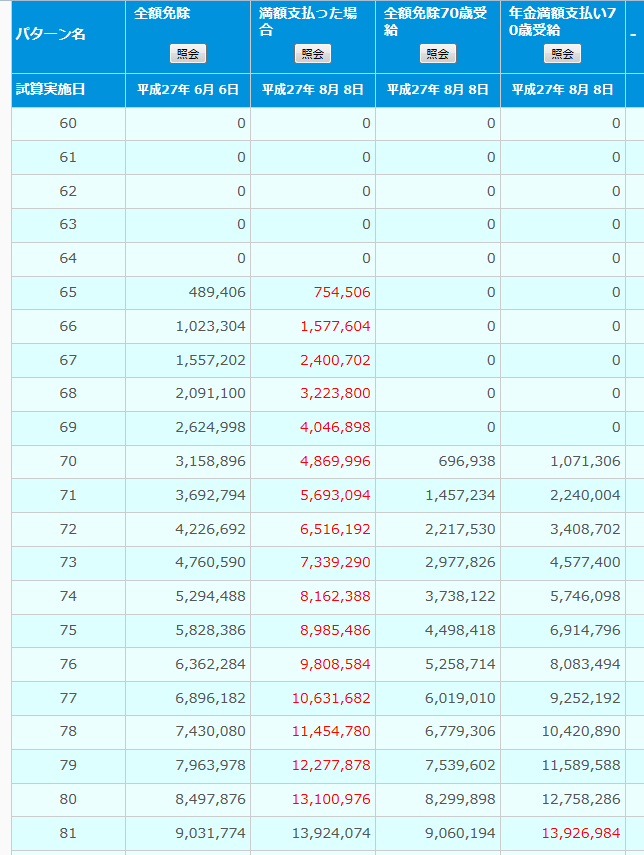Select value 9,031,774
Image resolution: width=644 pixels, height=855 pixels.
tap(210, 833)
